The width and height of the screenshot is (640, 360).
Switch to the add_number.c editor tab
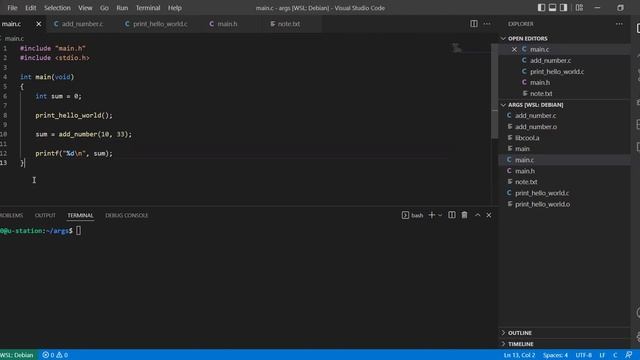coord(82,24)
